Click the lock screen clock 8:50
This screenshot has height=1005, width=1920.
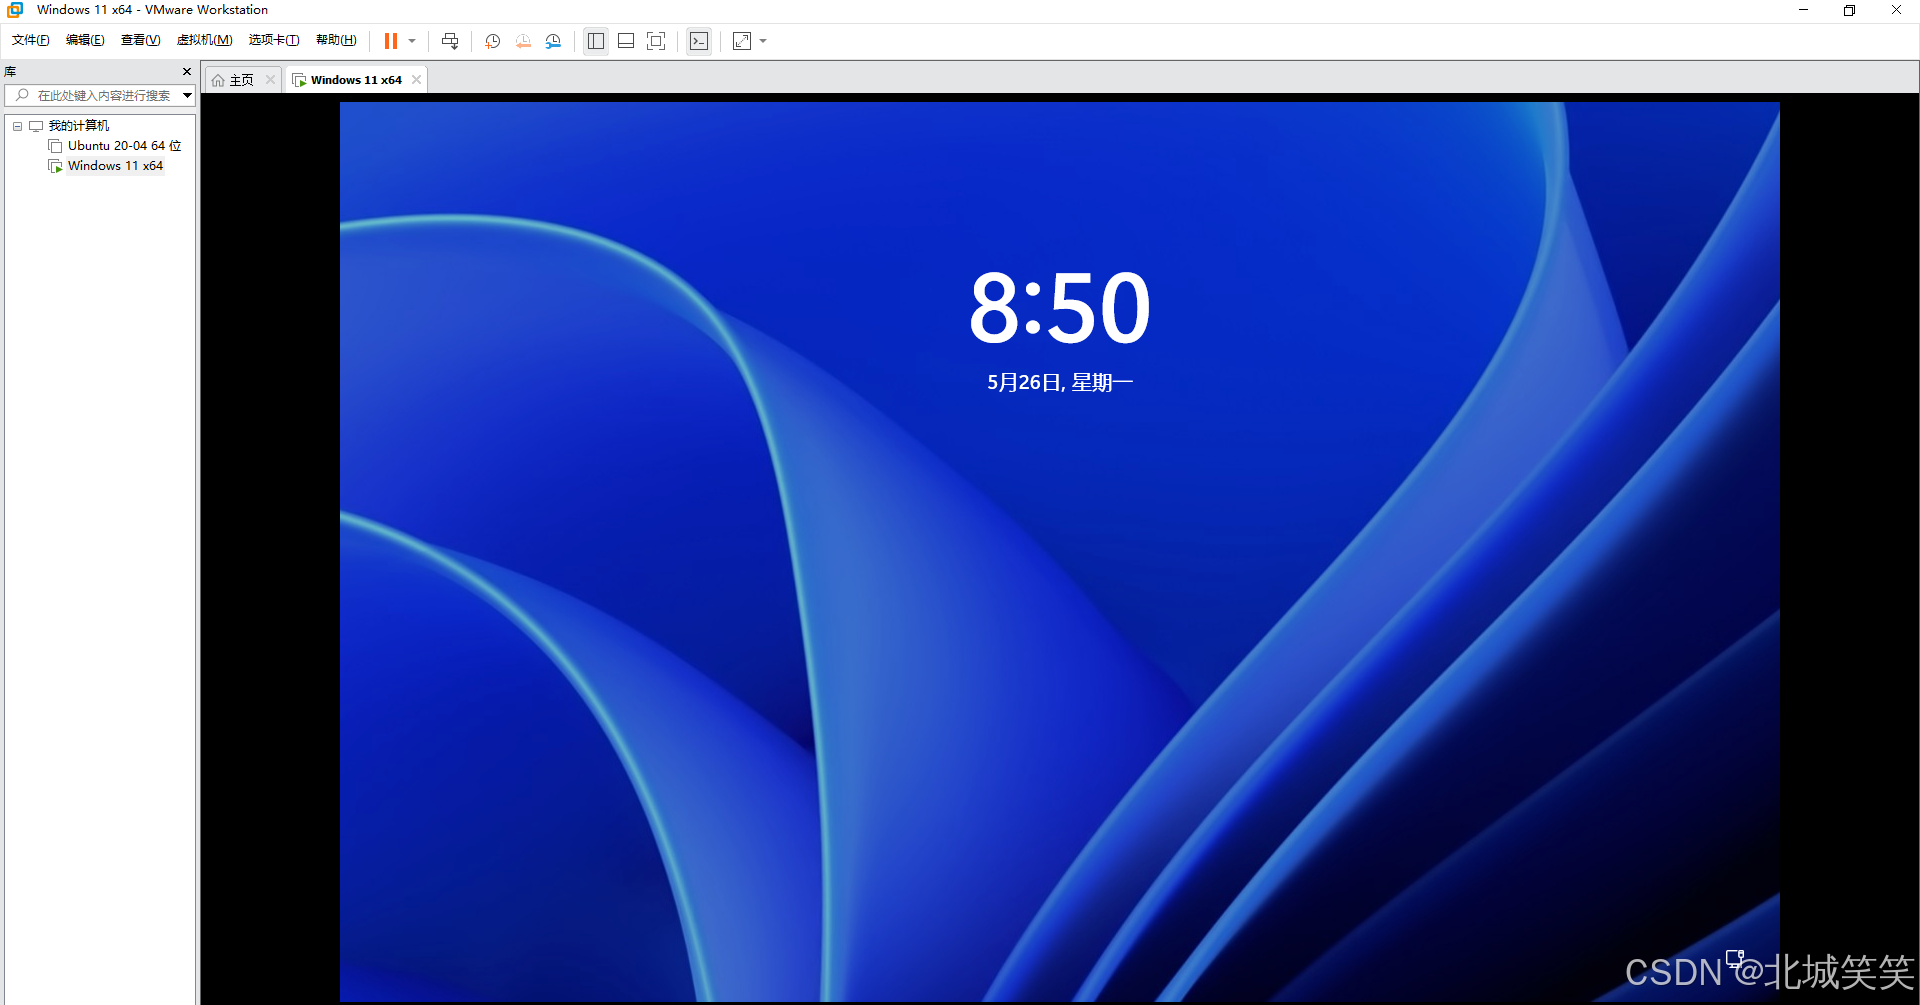pyautogui.click(x=1060, y=308)
